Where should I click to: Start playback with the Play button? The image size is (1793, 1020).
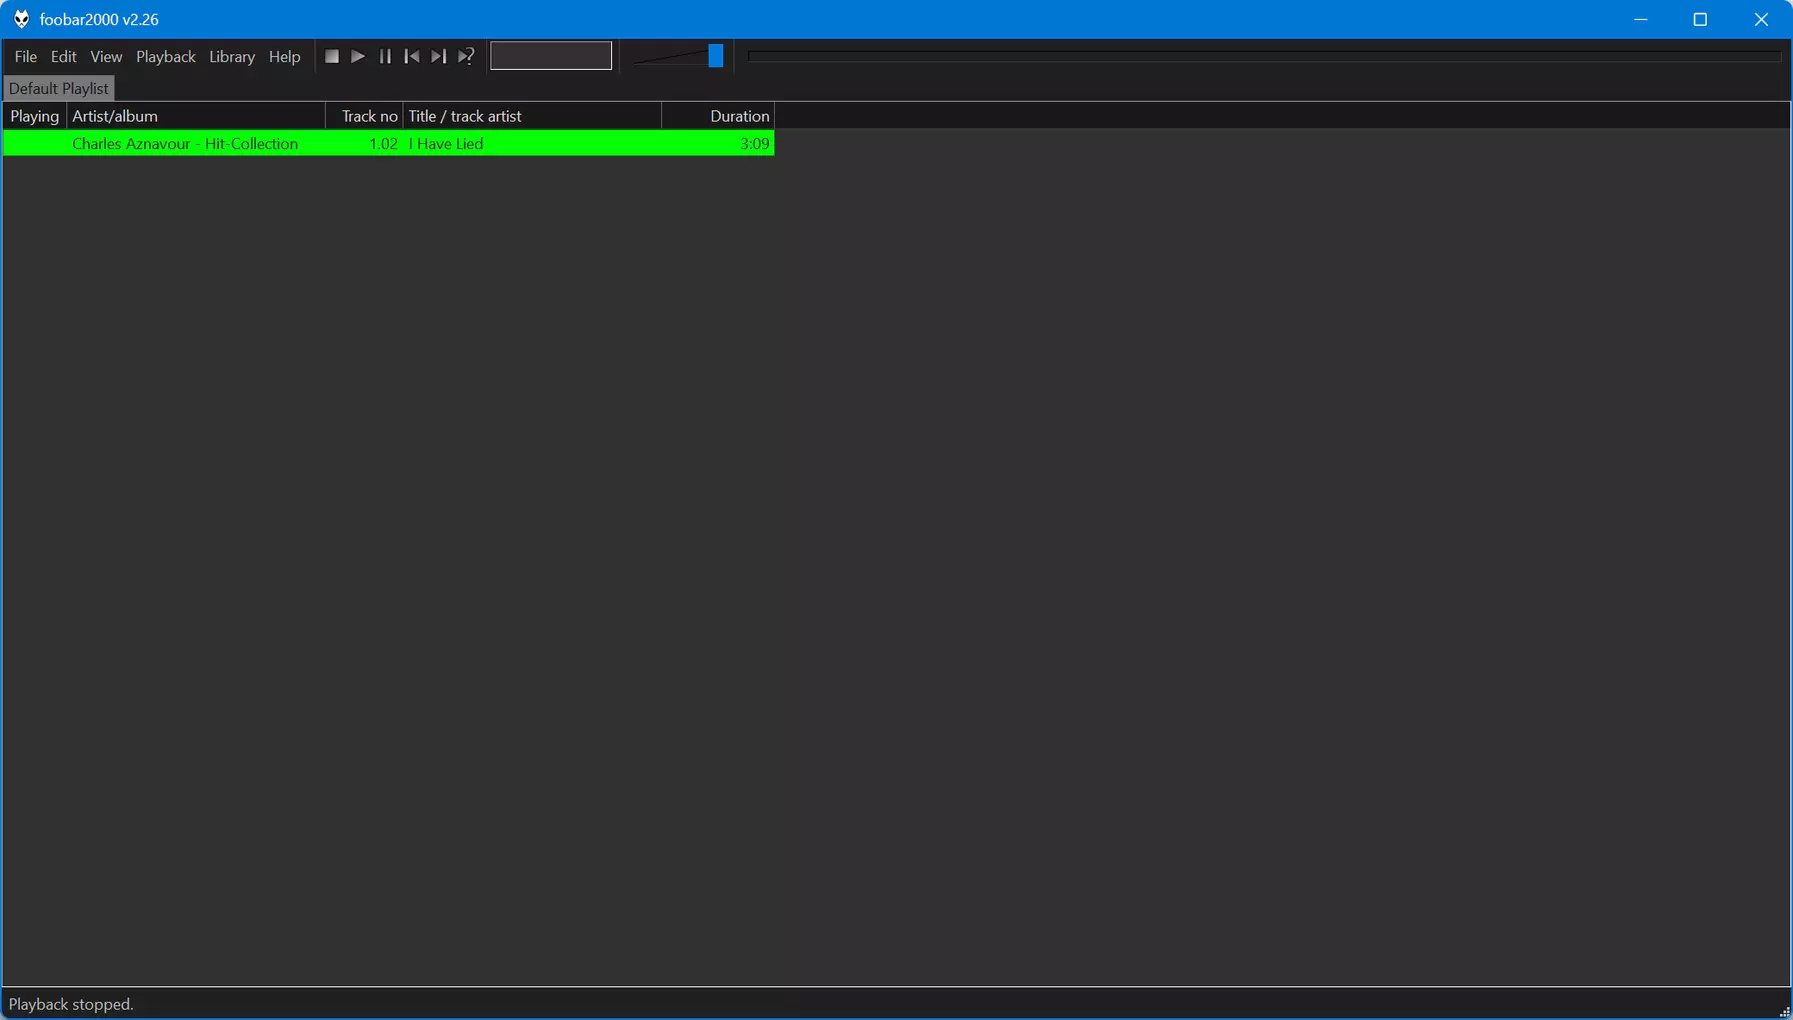pyautogui.click(x=358, y=57)
